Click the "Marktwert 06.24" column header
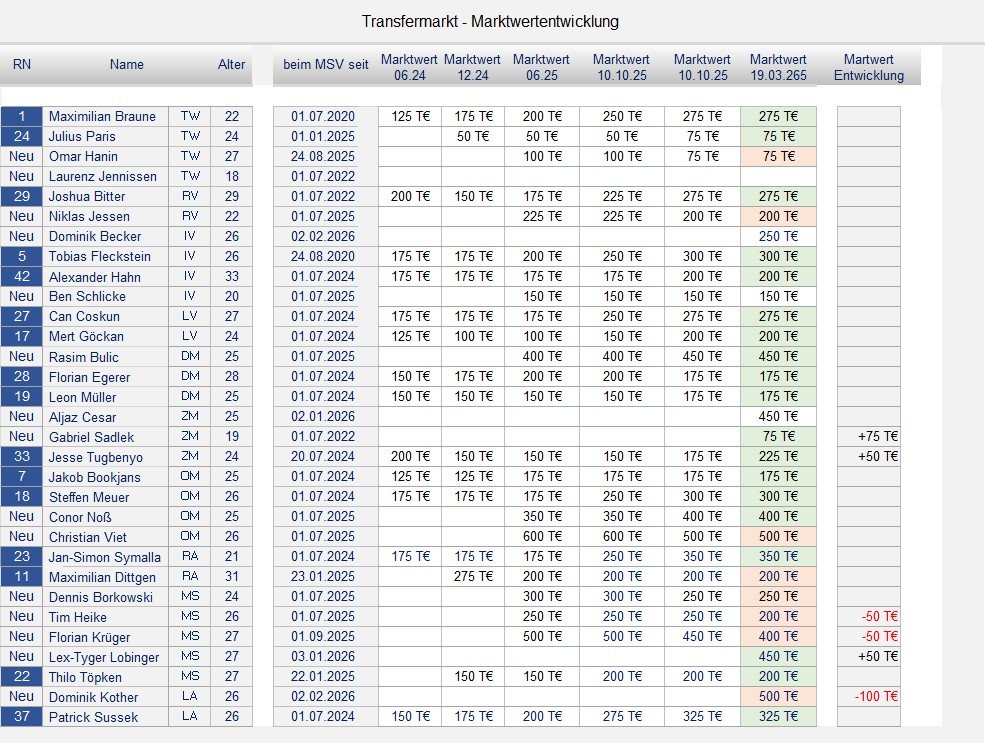This screenshot has width=986, height=743. coord(410,67)
